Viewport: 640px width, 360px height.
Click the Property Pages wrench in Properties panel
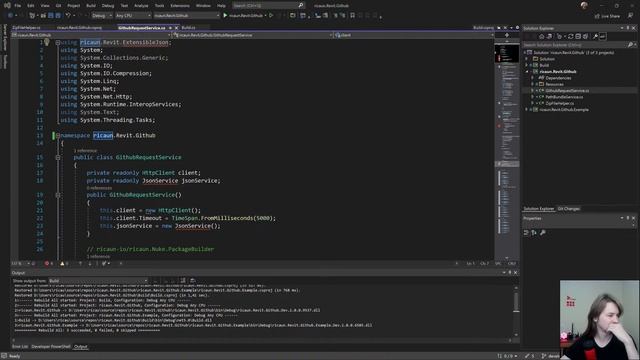542,233
